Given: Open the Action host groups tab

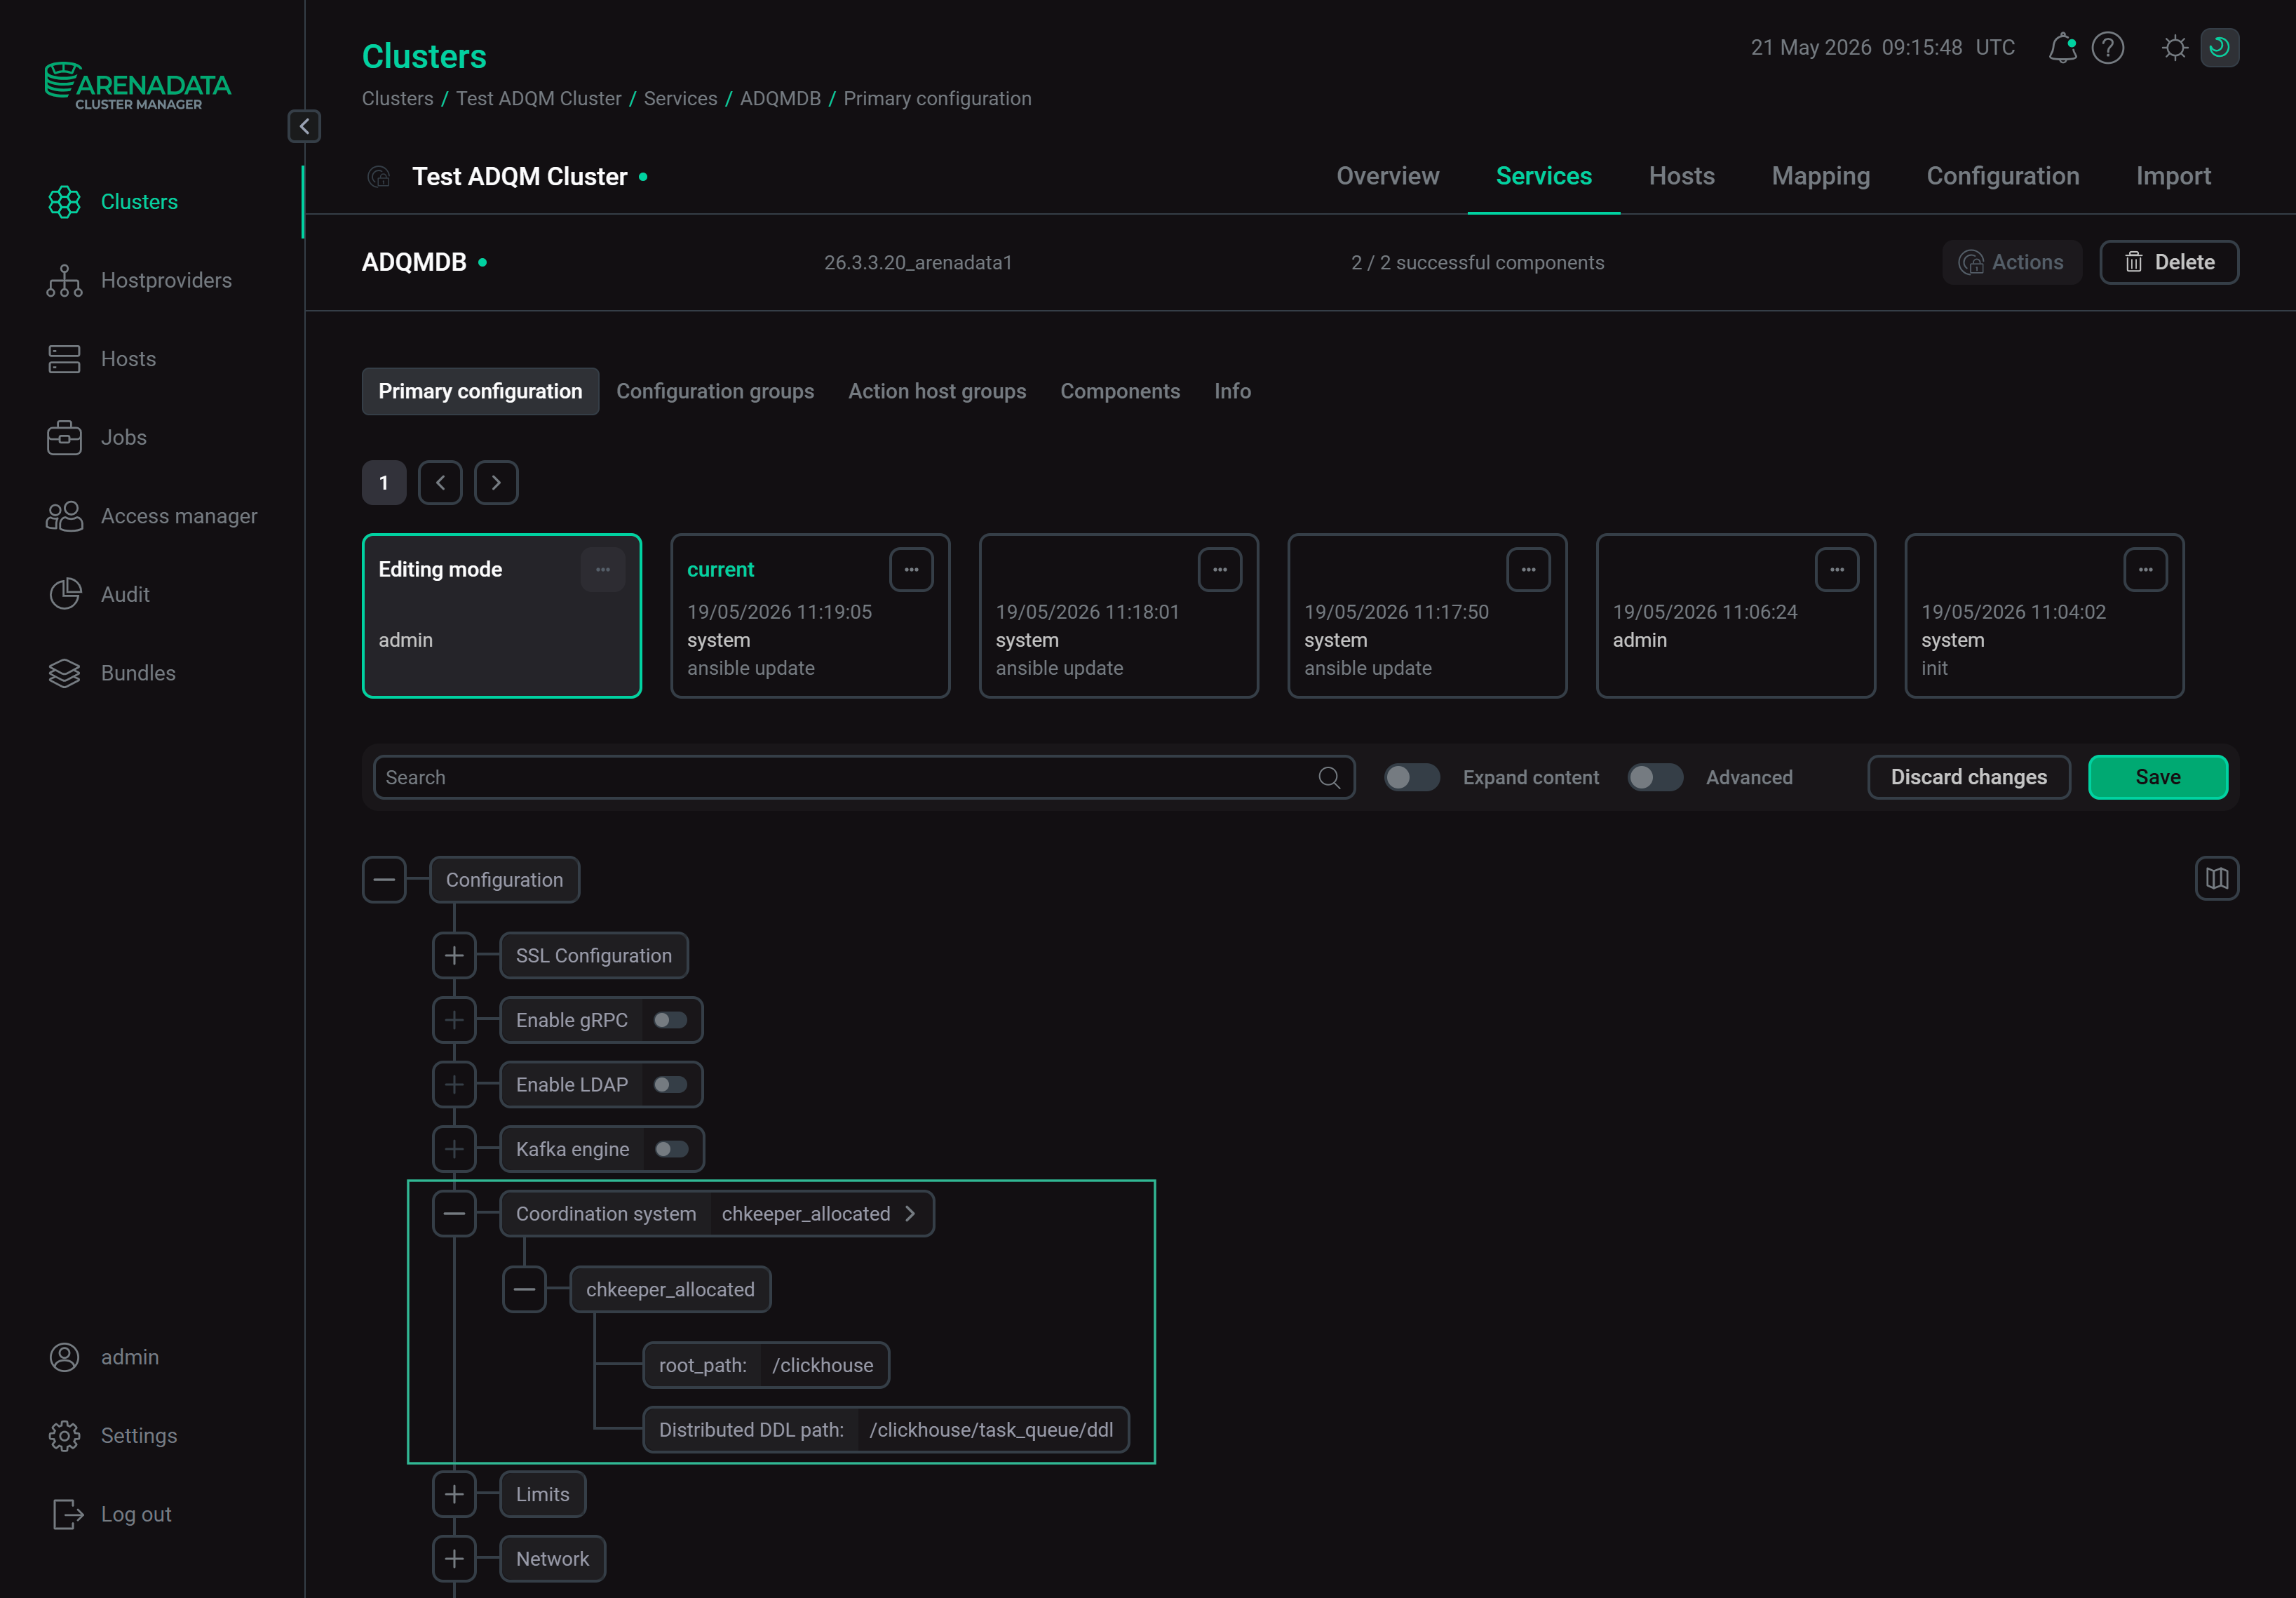Looking at the screenshot, I should coord(937,391).
